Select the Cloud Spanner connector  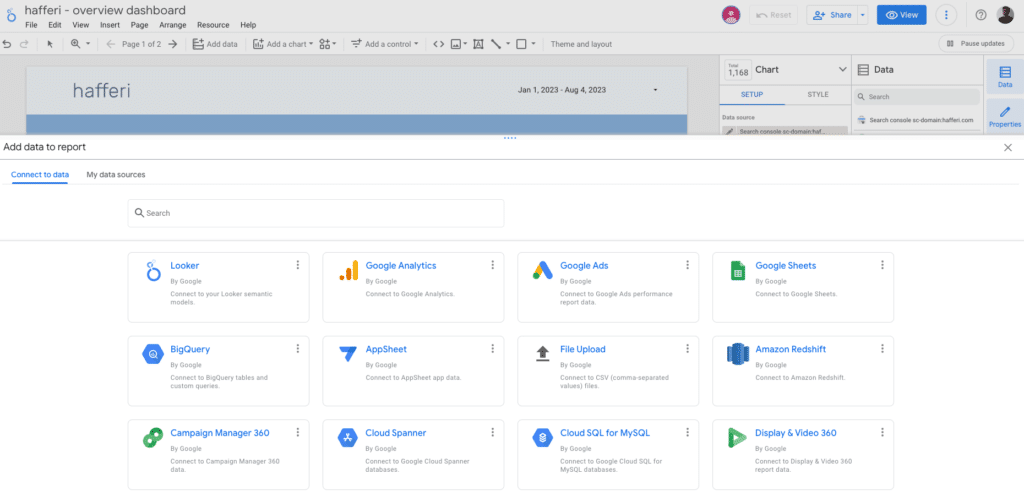pyautogui.click(x=413, y=454)
